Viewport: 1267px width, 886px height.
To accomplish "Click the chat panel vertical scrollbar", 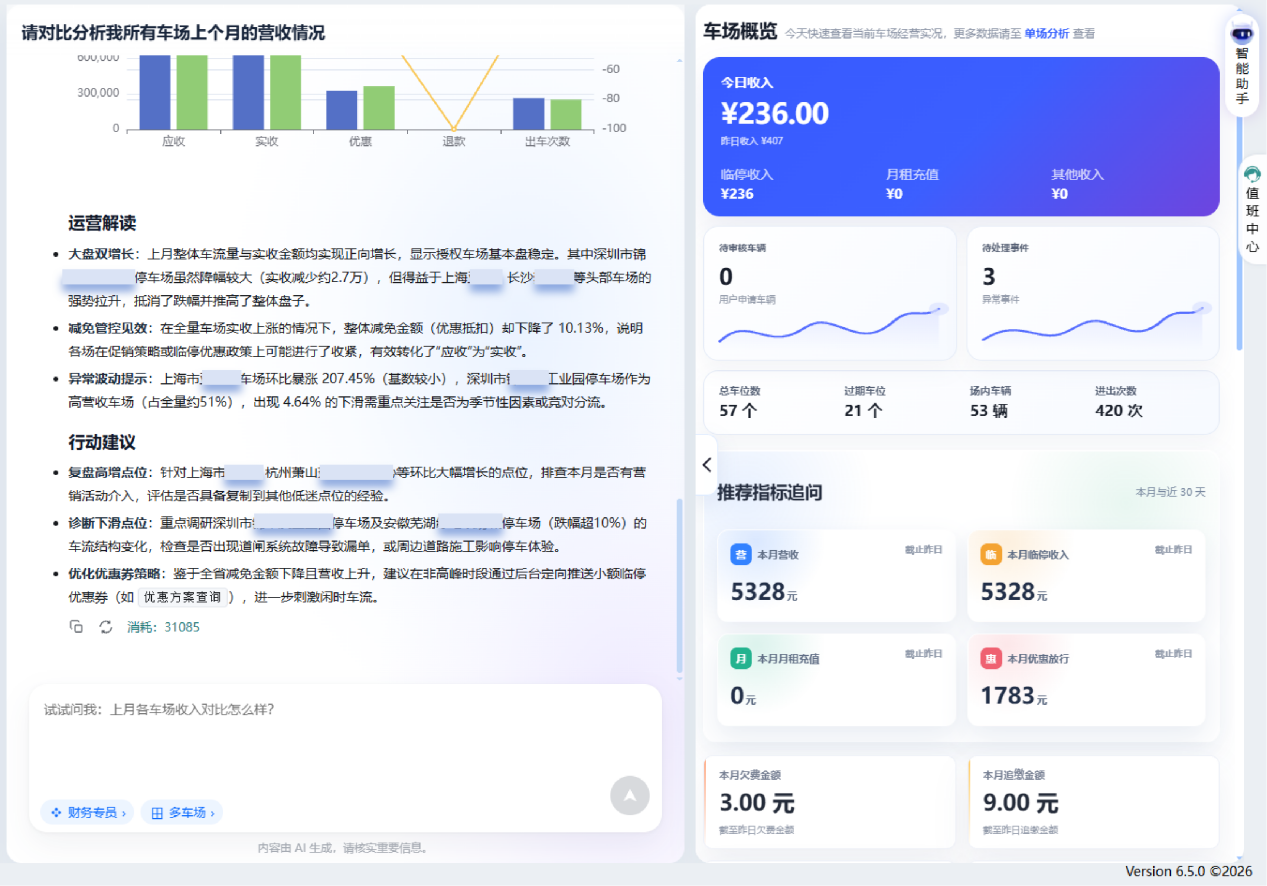I will (681, 585).
